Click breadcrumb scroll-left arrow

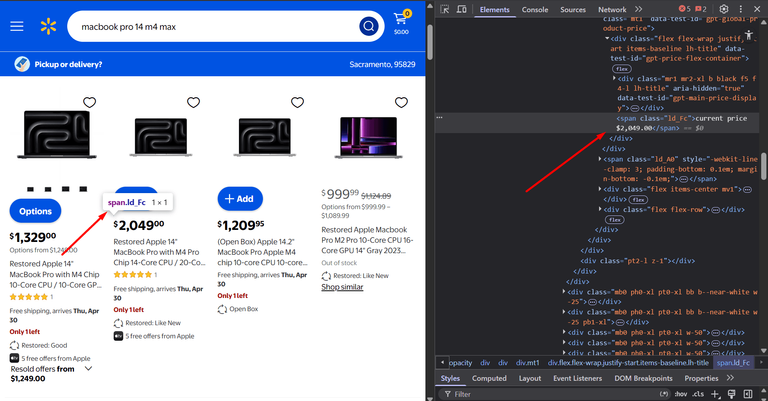pyautogui.click(x=442, y=362)
